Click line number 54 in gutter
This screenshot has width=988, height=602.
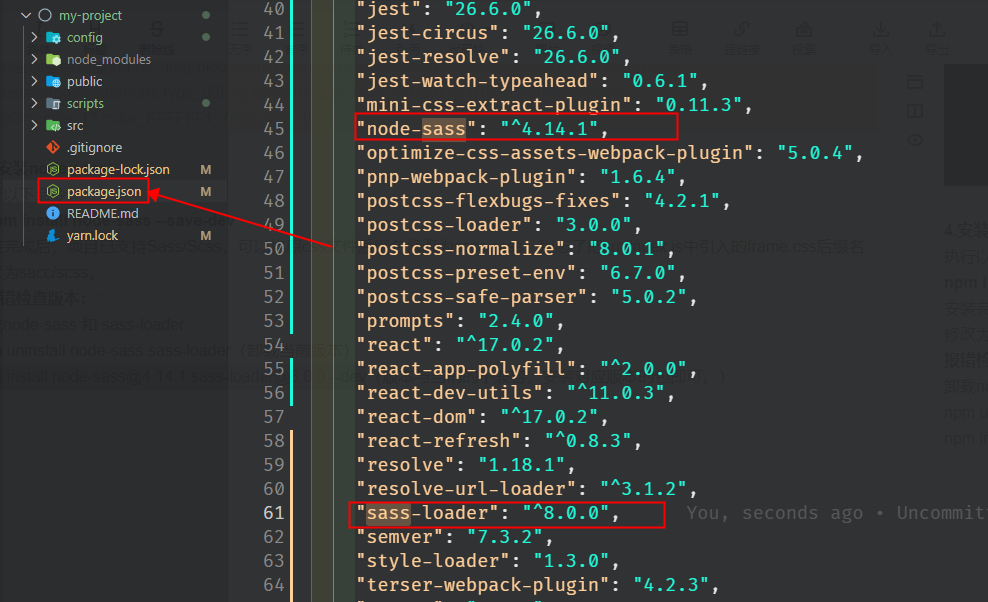[x=274, y=345]
